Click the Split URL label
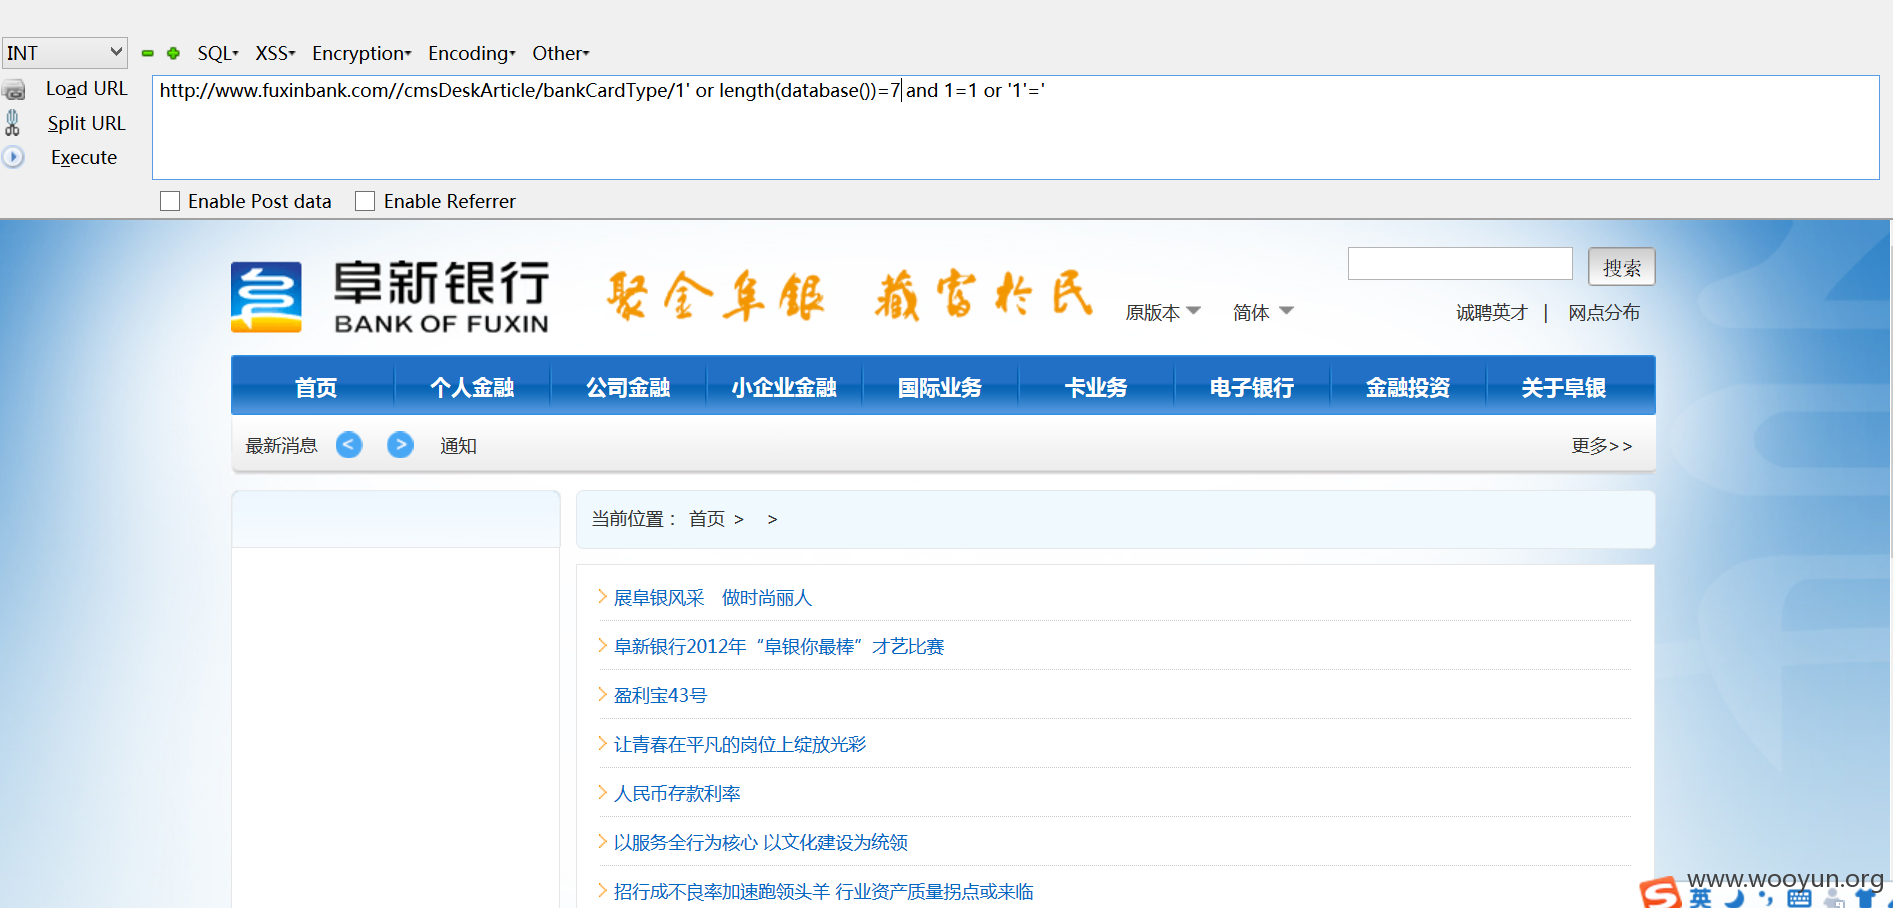 coord(87,123)
